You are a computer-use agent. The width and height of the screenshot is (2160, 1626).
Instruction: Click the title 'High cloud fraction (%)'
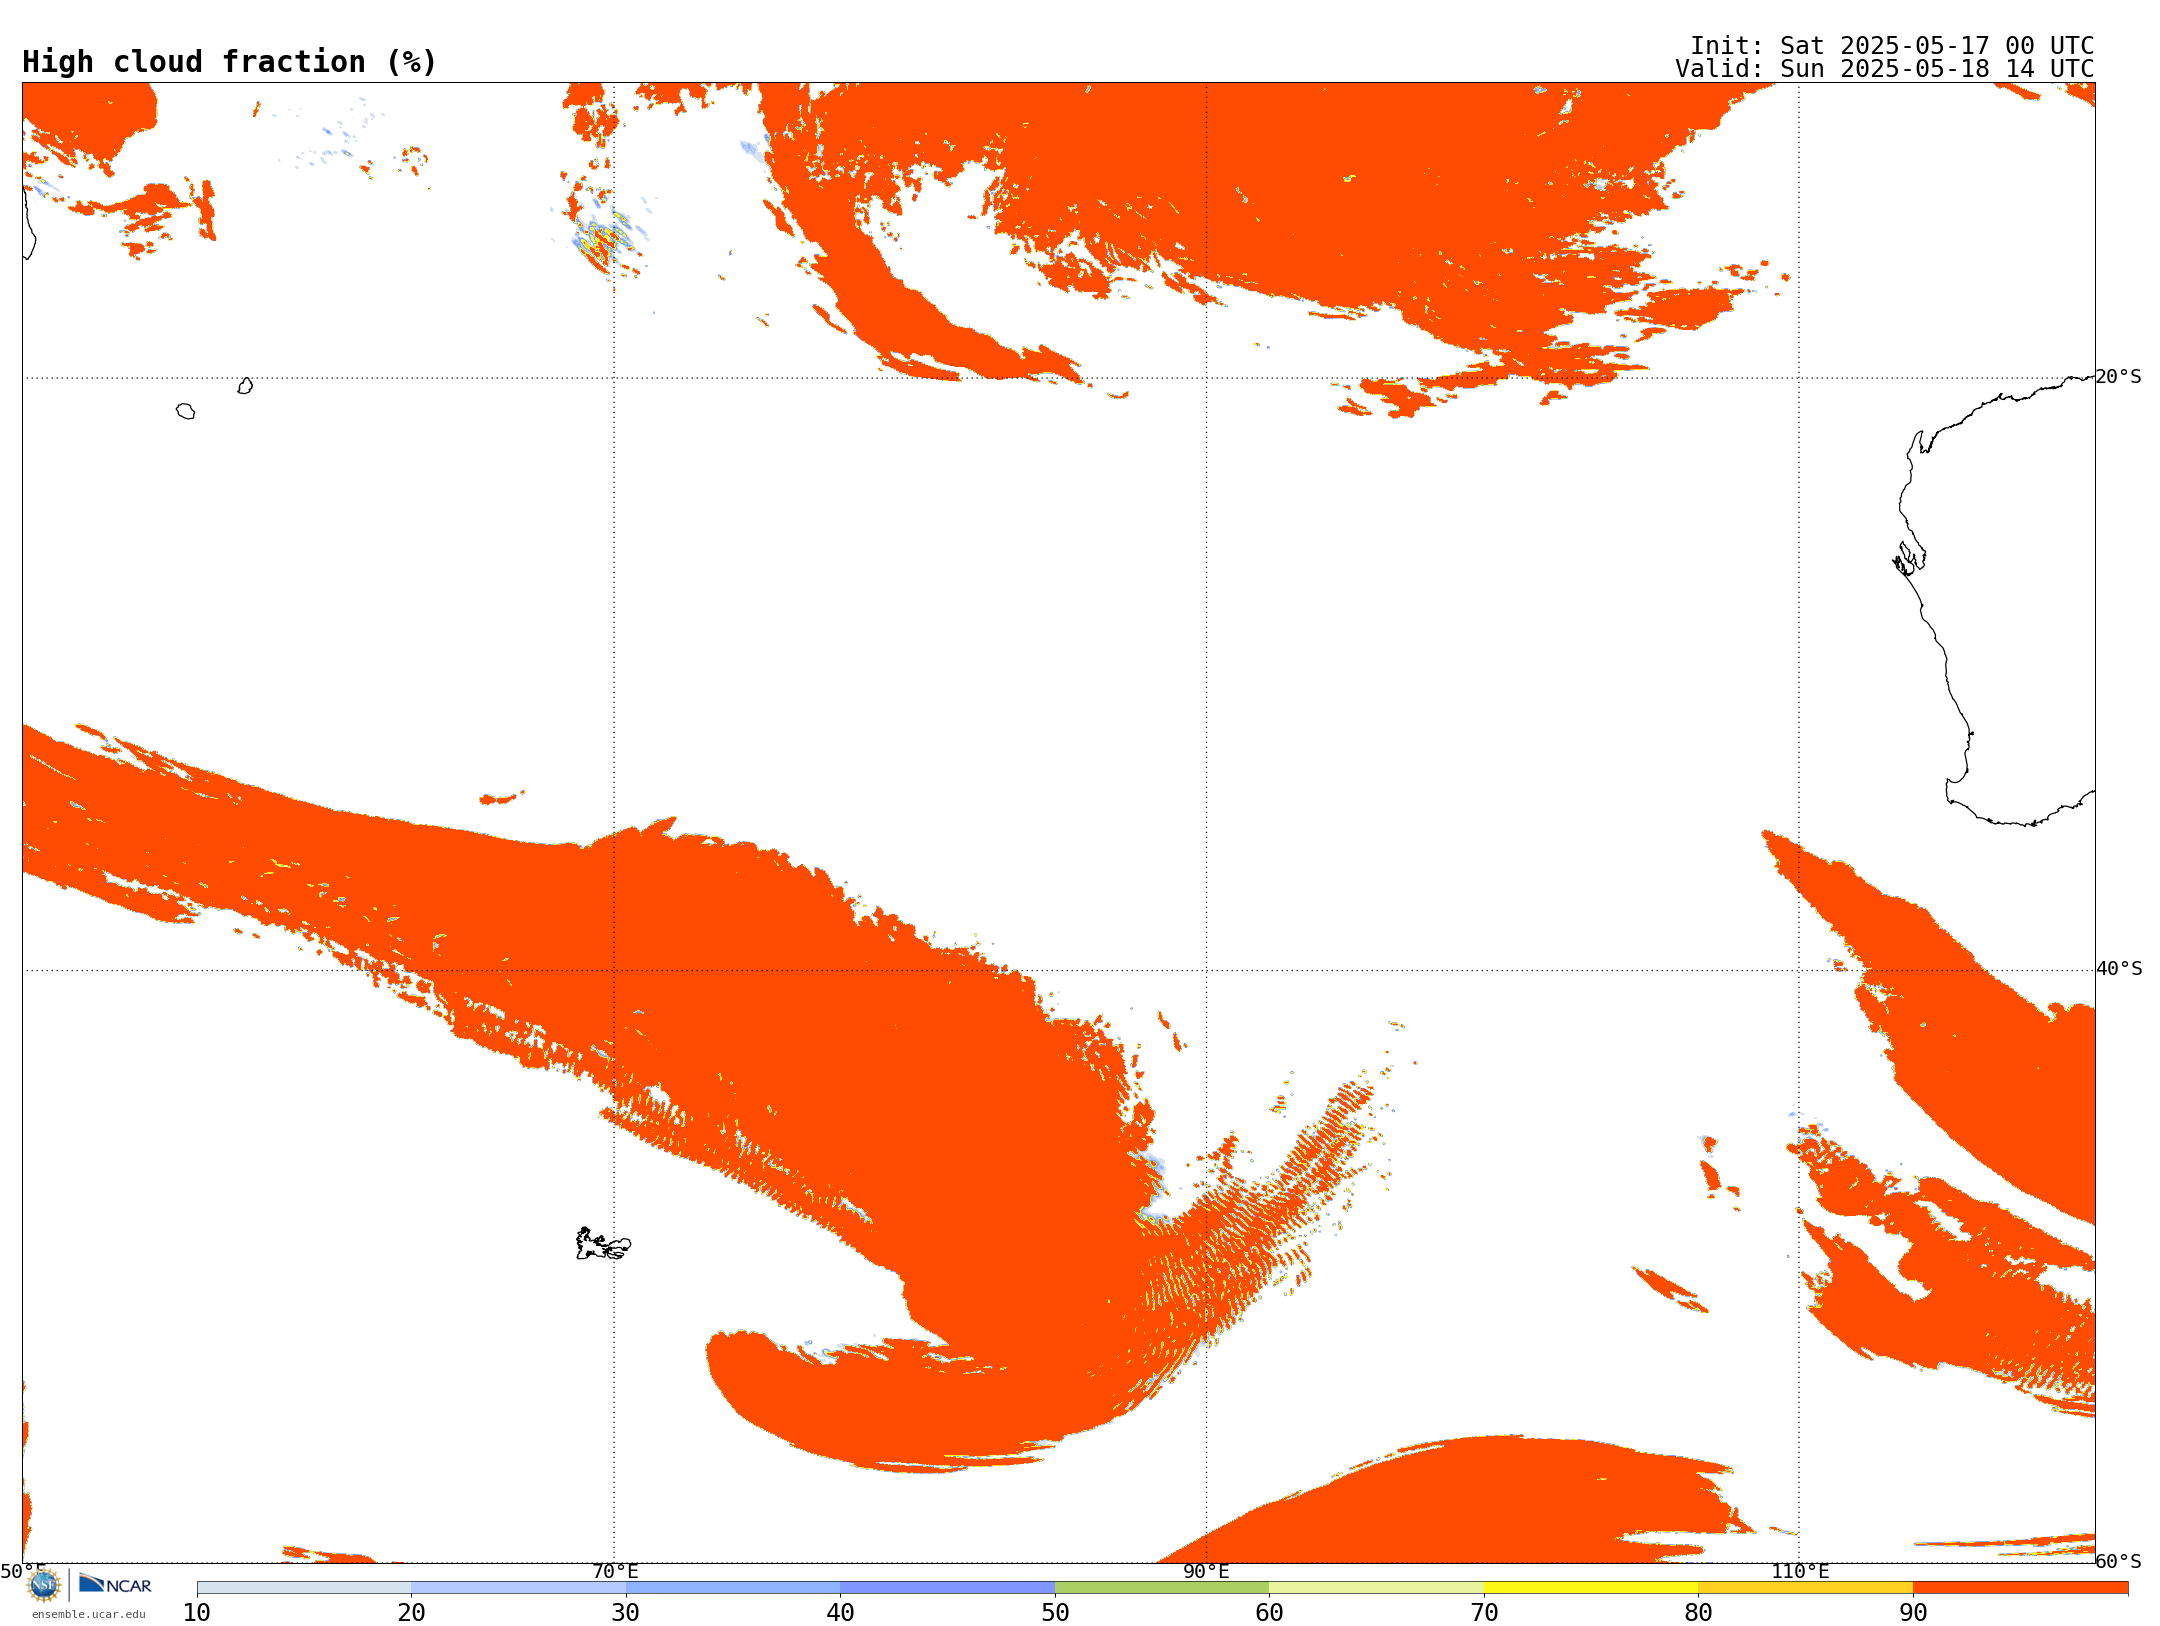tap(229, 62)
